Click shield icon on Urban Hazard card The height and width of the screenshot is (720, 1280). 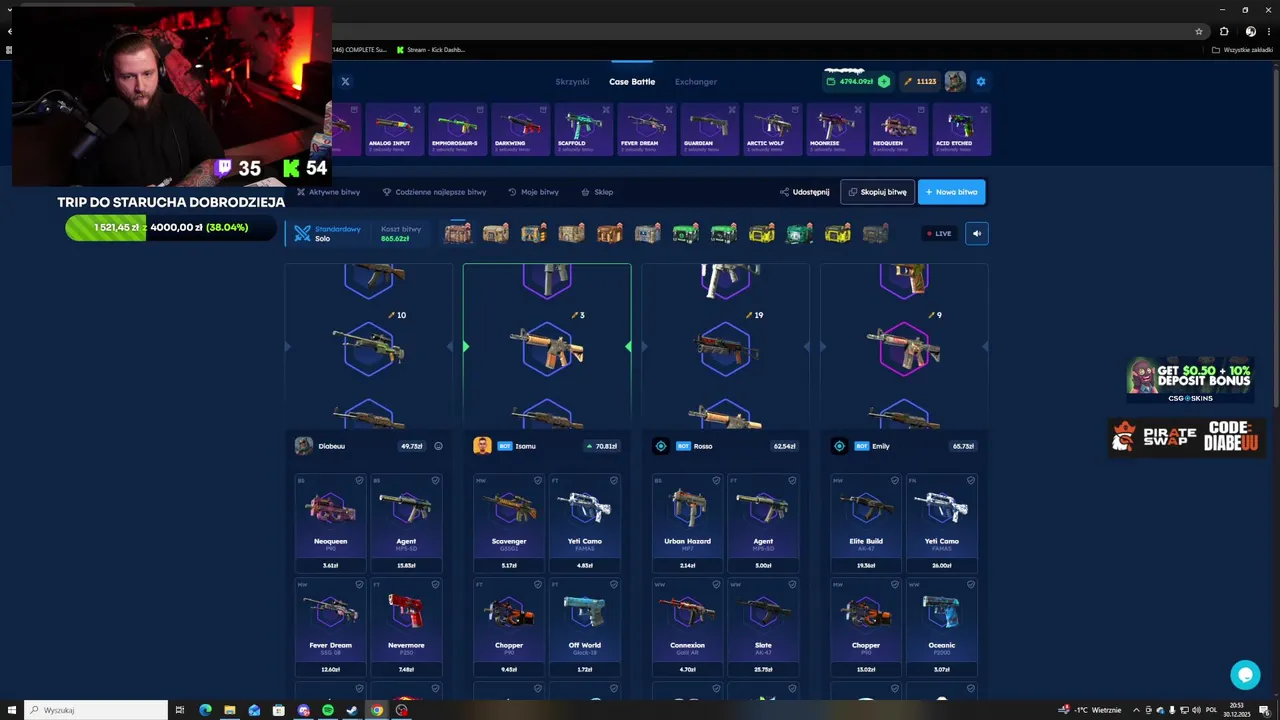coord(716,481)
